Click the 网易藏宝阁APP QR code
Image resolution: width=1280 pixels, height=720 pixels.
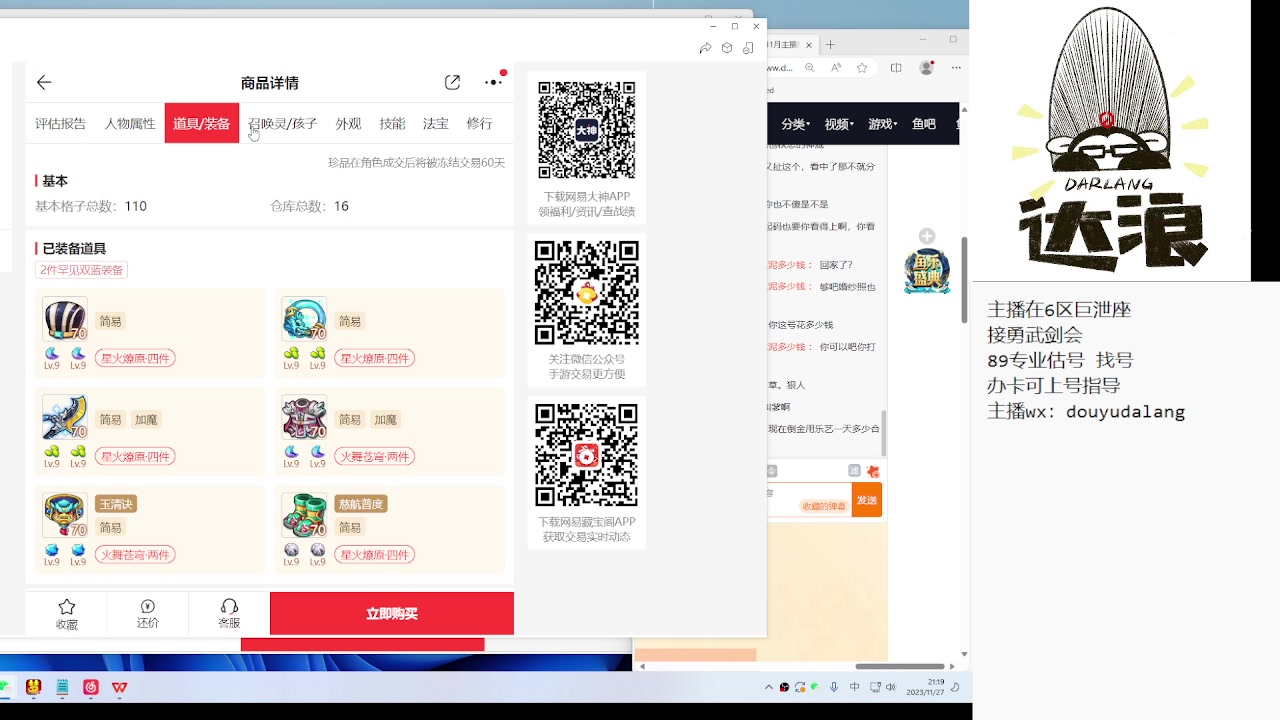pos(587,455)
